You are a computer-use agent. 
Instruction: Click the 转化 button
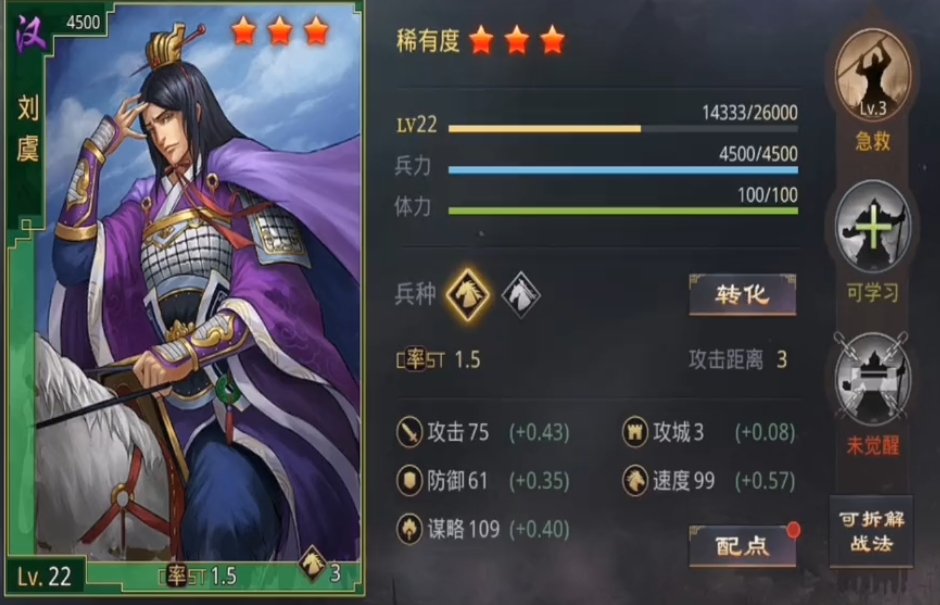(x=742, y=294)
